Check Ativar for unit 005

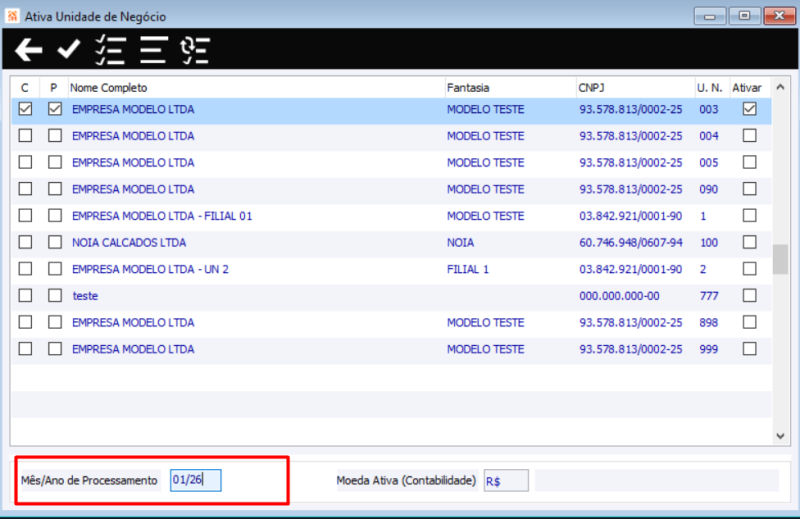(x=749, y=162)
